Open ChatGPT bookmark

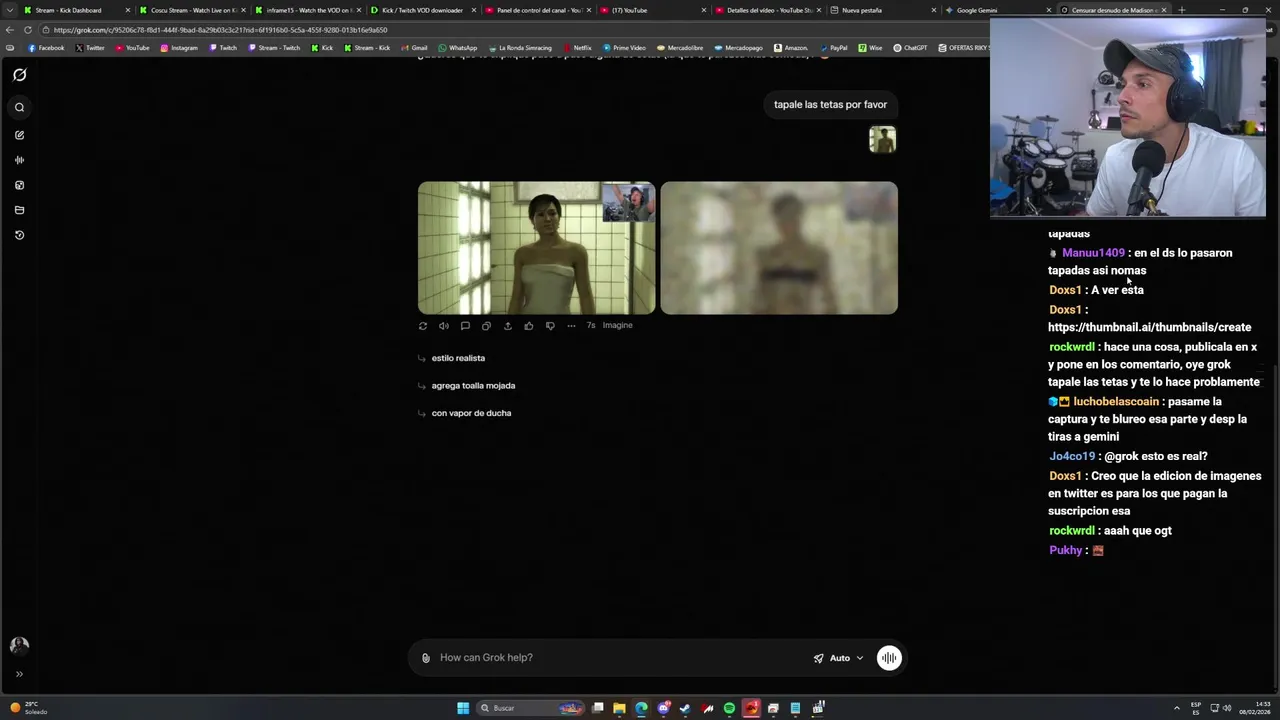click(x=910, y=48)
